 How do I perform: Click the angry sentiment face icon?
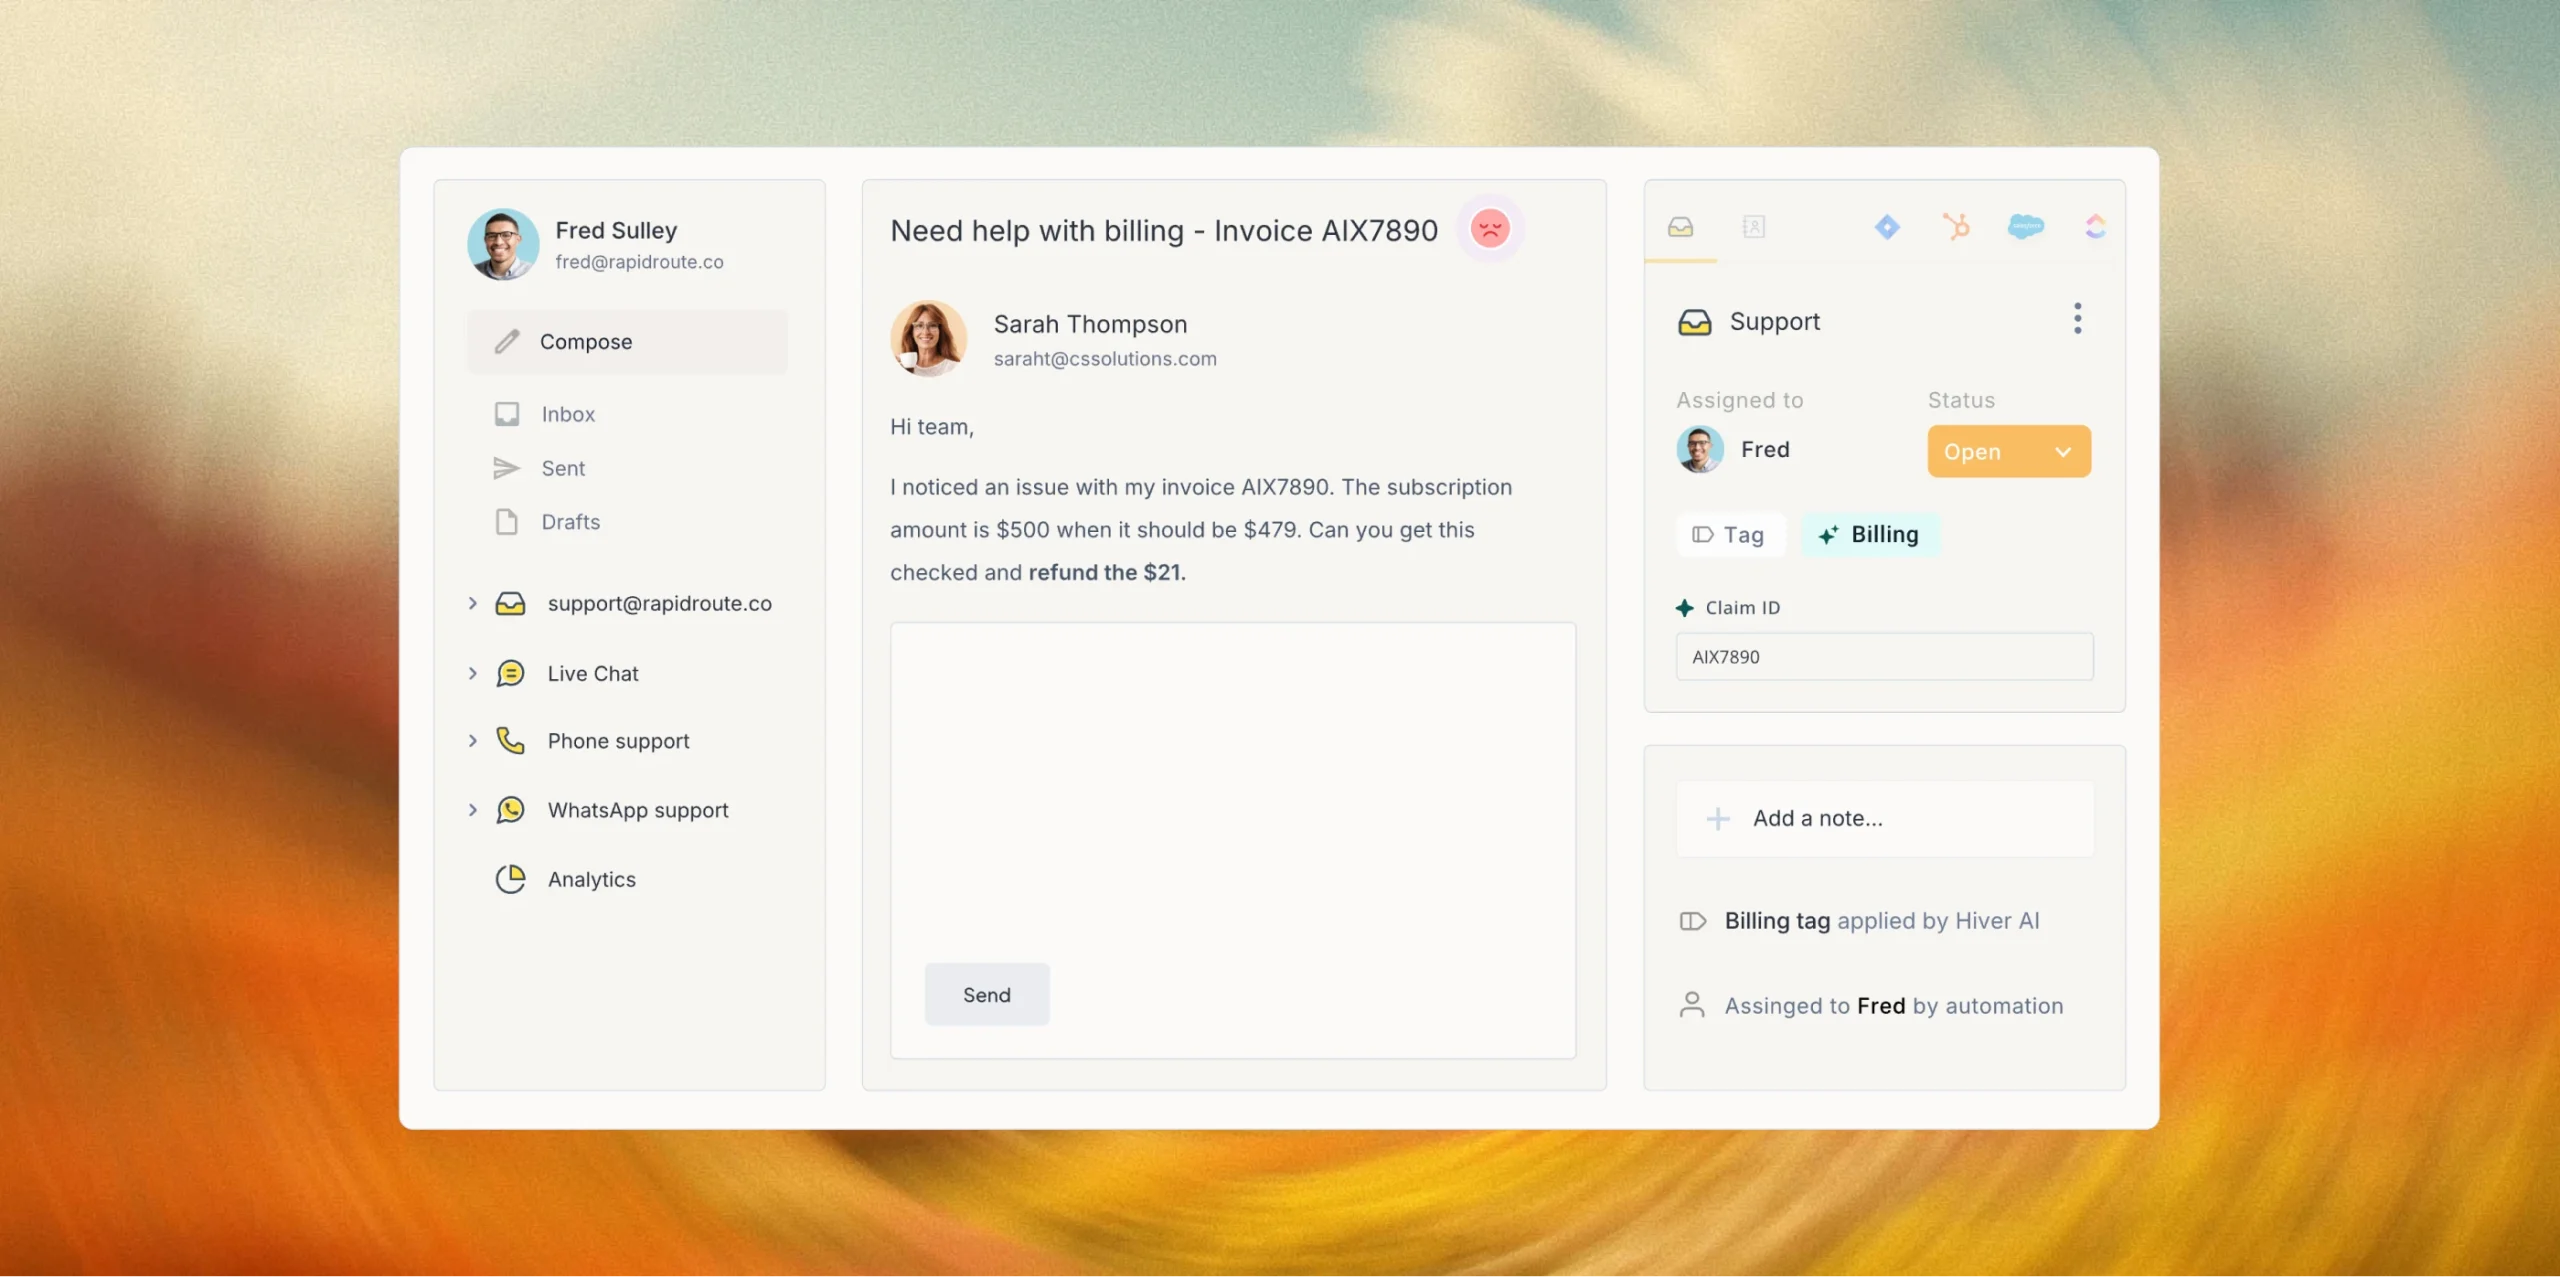click(1489, 229)
